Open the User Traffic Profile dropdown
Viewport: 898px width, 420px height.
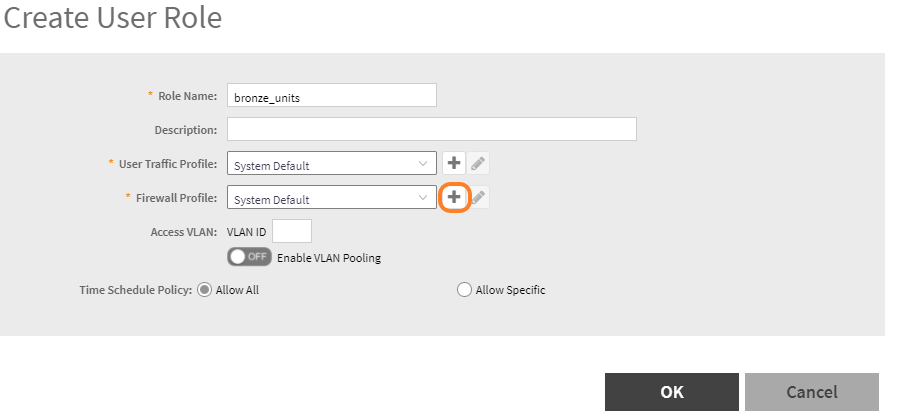[332, 165]
